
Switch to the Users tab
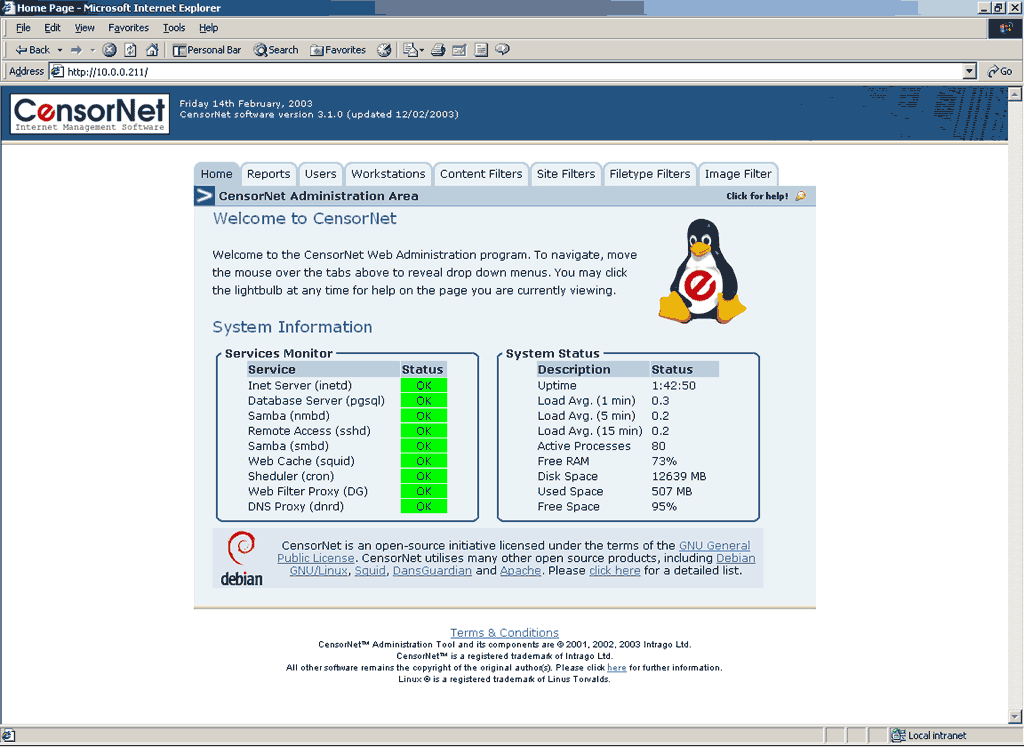tap(321, 174)
